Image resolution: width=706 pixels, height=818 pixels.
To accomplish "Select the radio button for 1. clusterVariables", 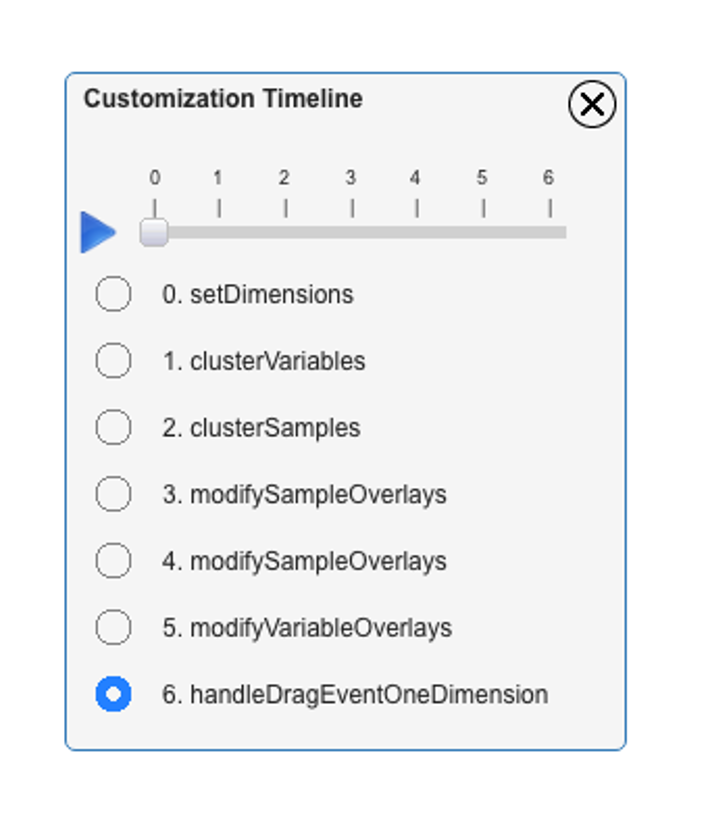I will (113, 361).
